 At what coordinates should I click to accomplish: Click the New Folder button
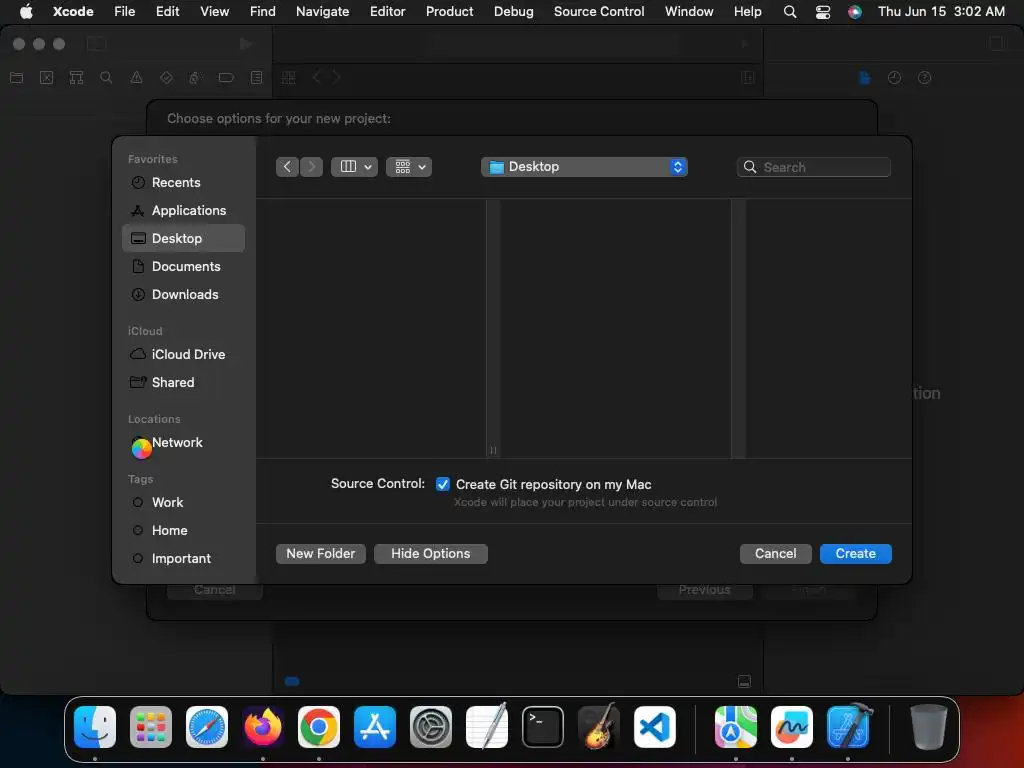pos(321,554)
